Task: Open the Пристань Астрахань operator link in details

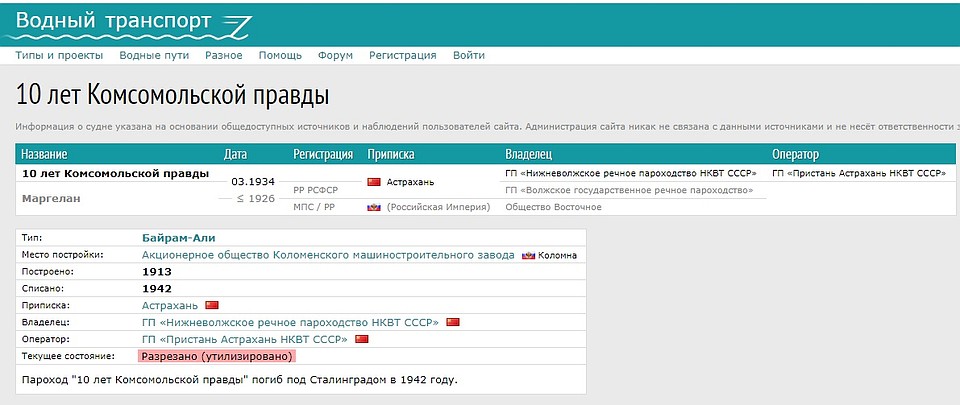Action: [x=245, y=339]
